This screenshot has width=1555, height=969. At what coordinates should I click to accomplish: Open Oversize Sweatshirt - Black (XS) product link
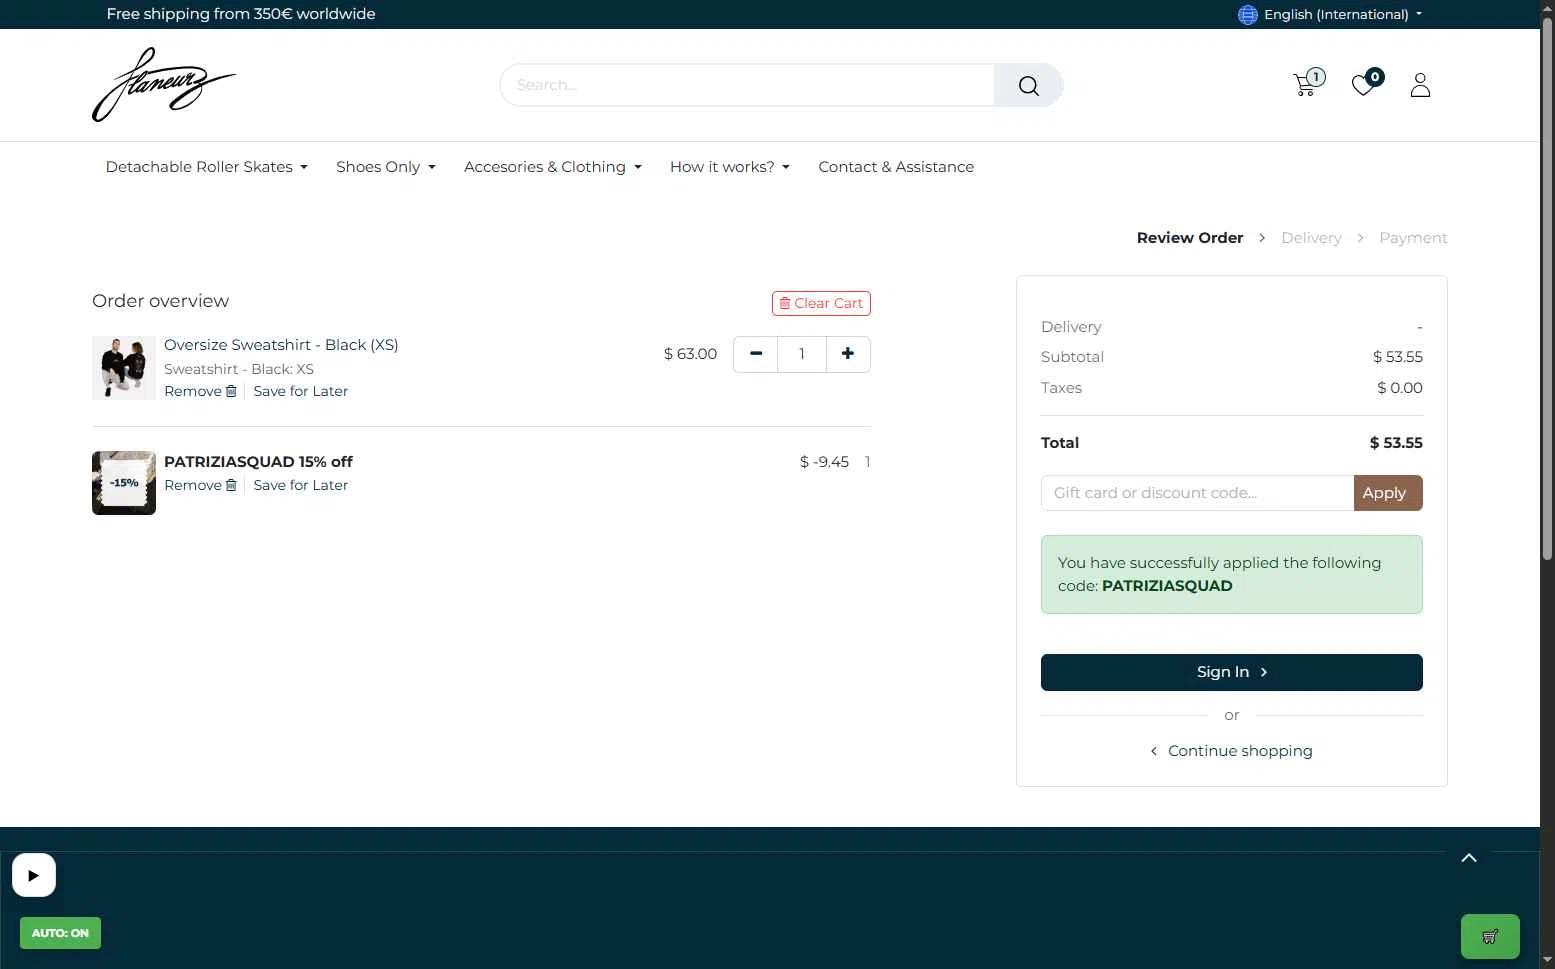[281, 345]
